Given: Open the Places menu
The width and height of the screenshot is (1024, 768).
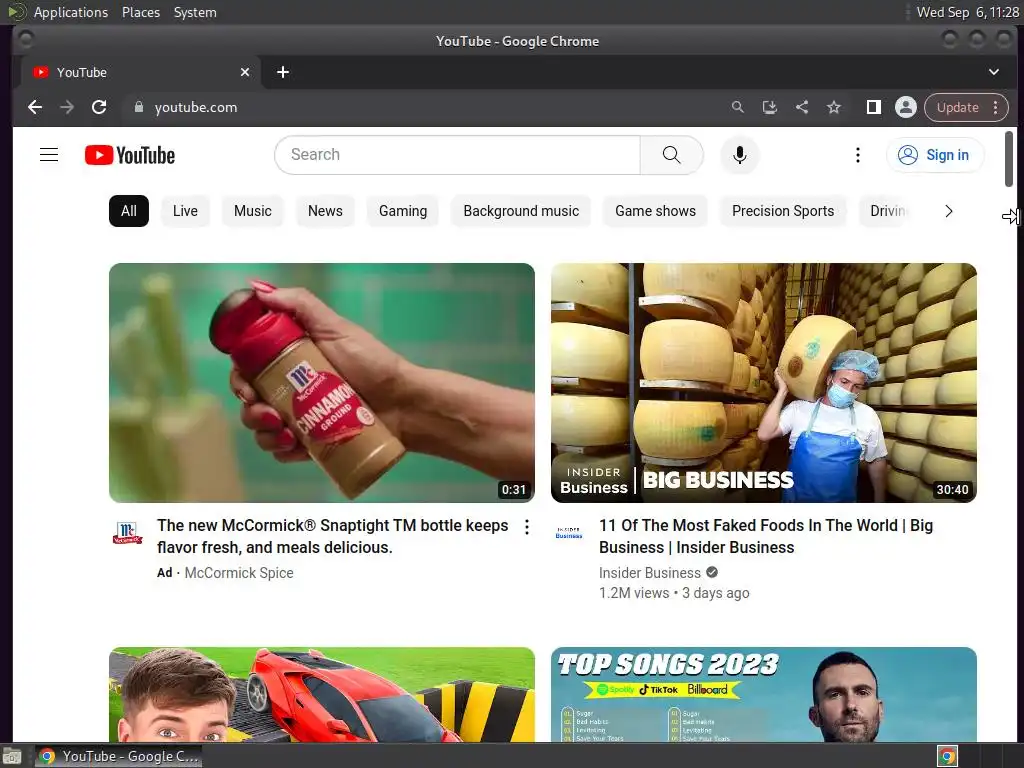Looking at the screenshot, I should coord(141,12).
